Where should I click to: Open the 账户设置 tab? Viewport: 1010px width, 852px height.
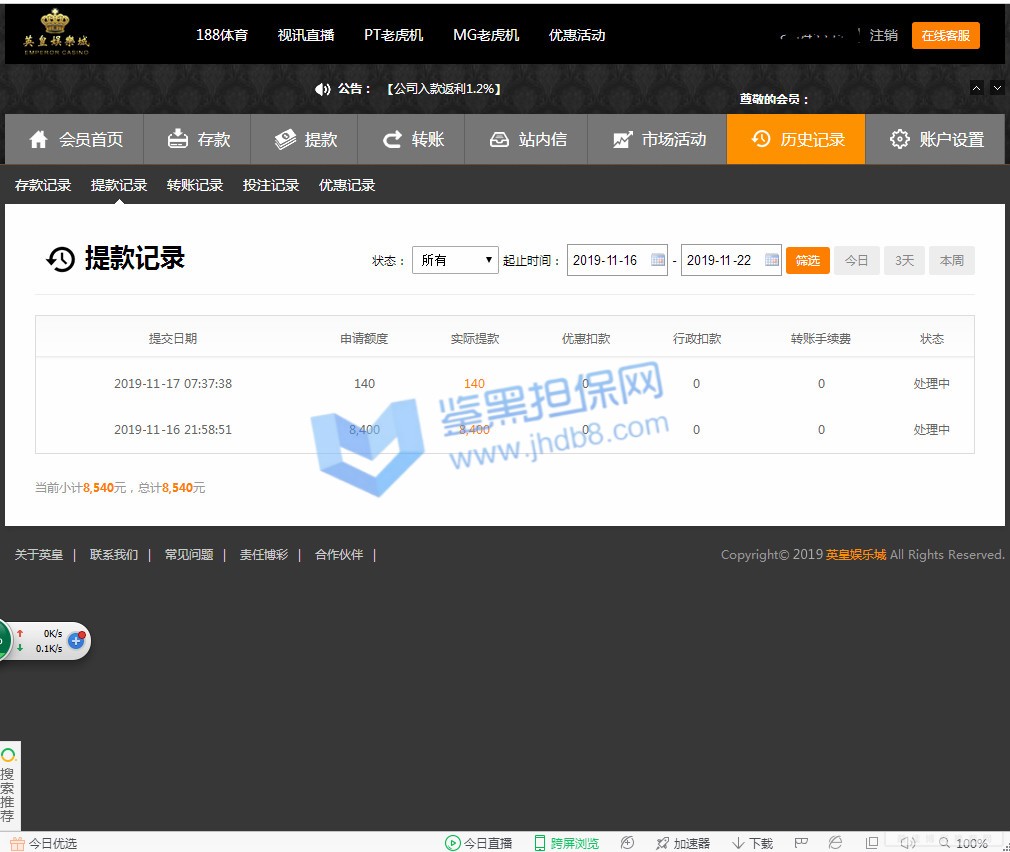[x=936, y=139]
